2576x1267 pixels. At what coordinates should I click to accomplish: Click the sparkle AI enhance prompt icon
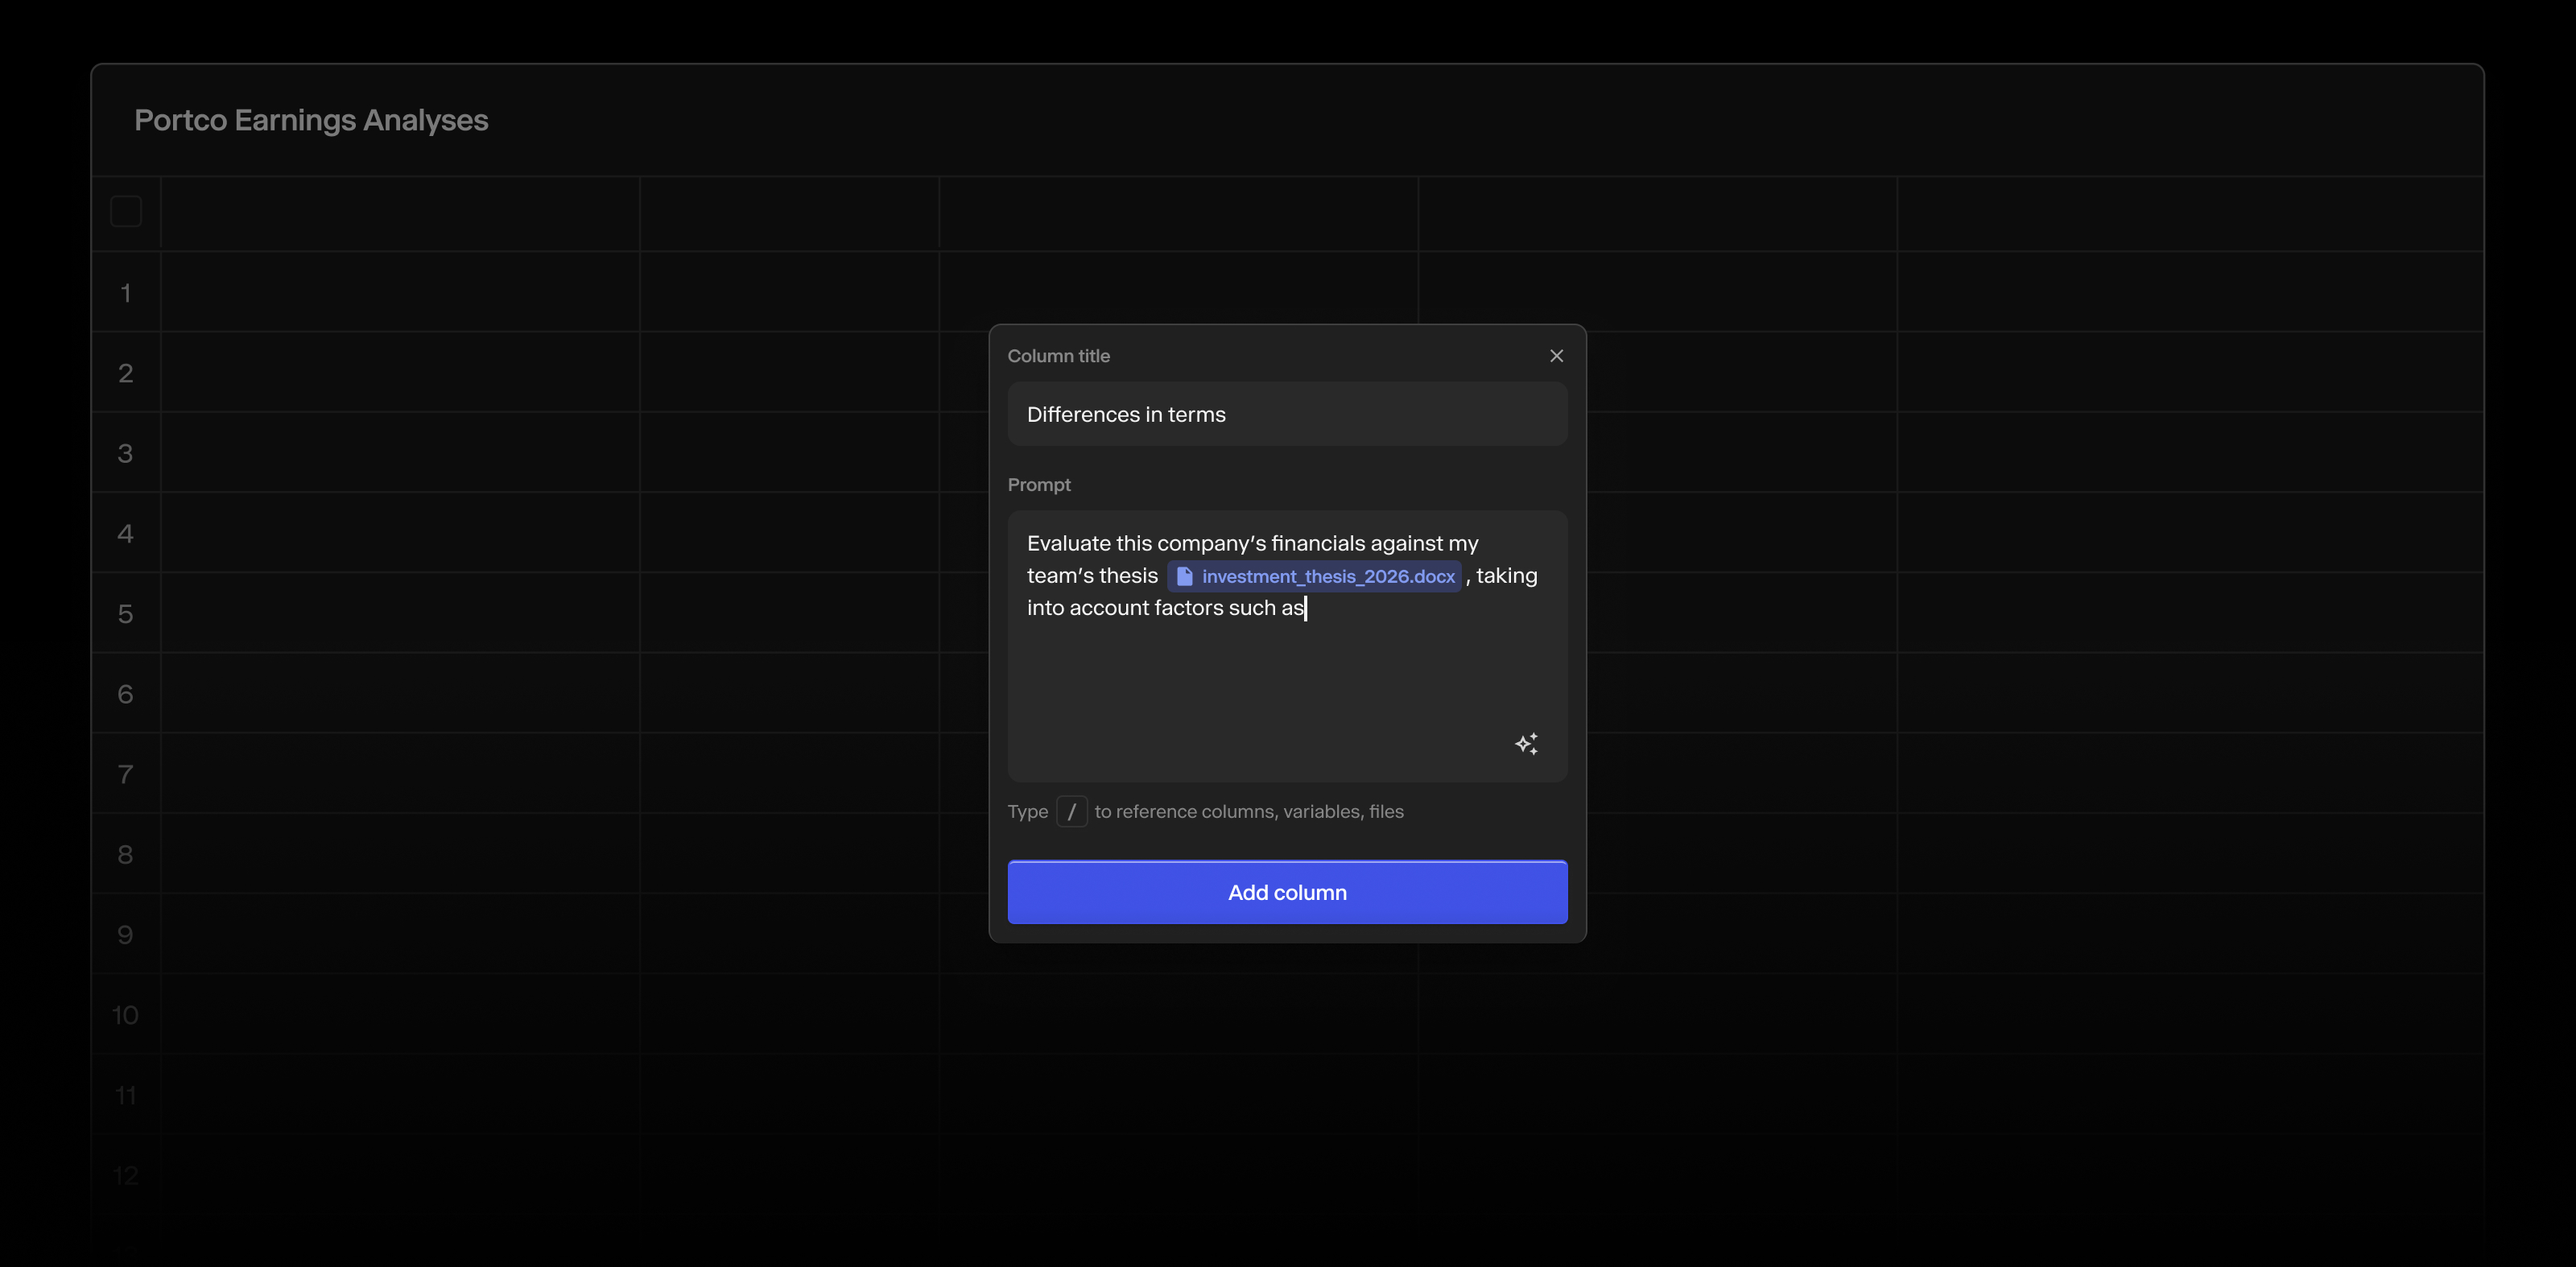(x=1526, y=743)
